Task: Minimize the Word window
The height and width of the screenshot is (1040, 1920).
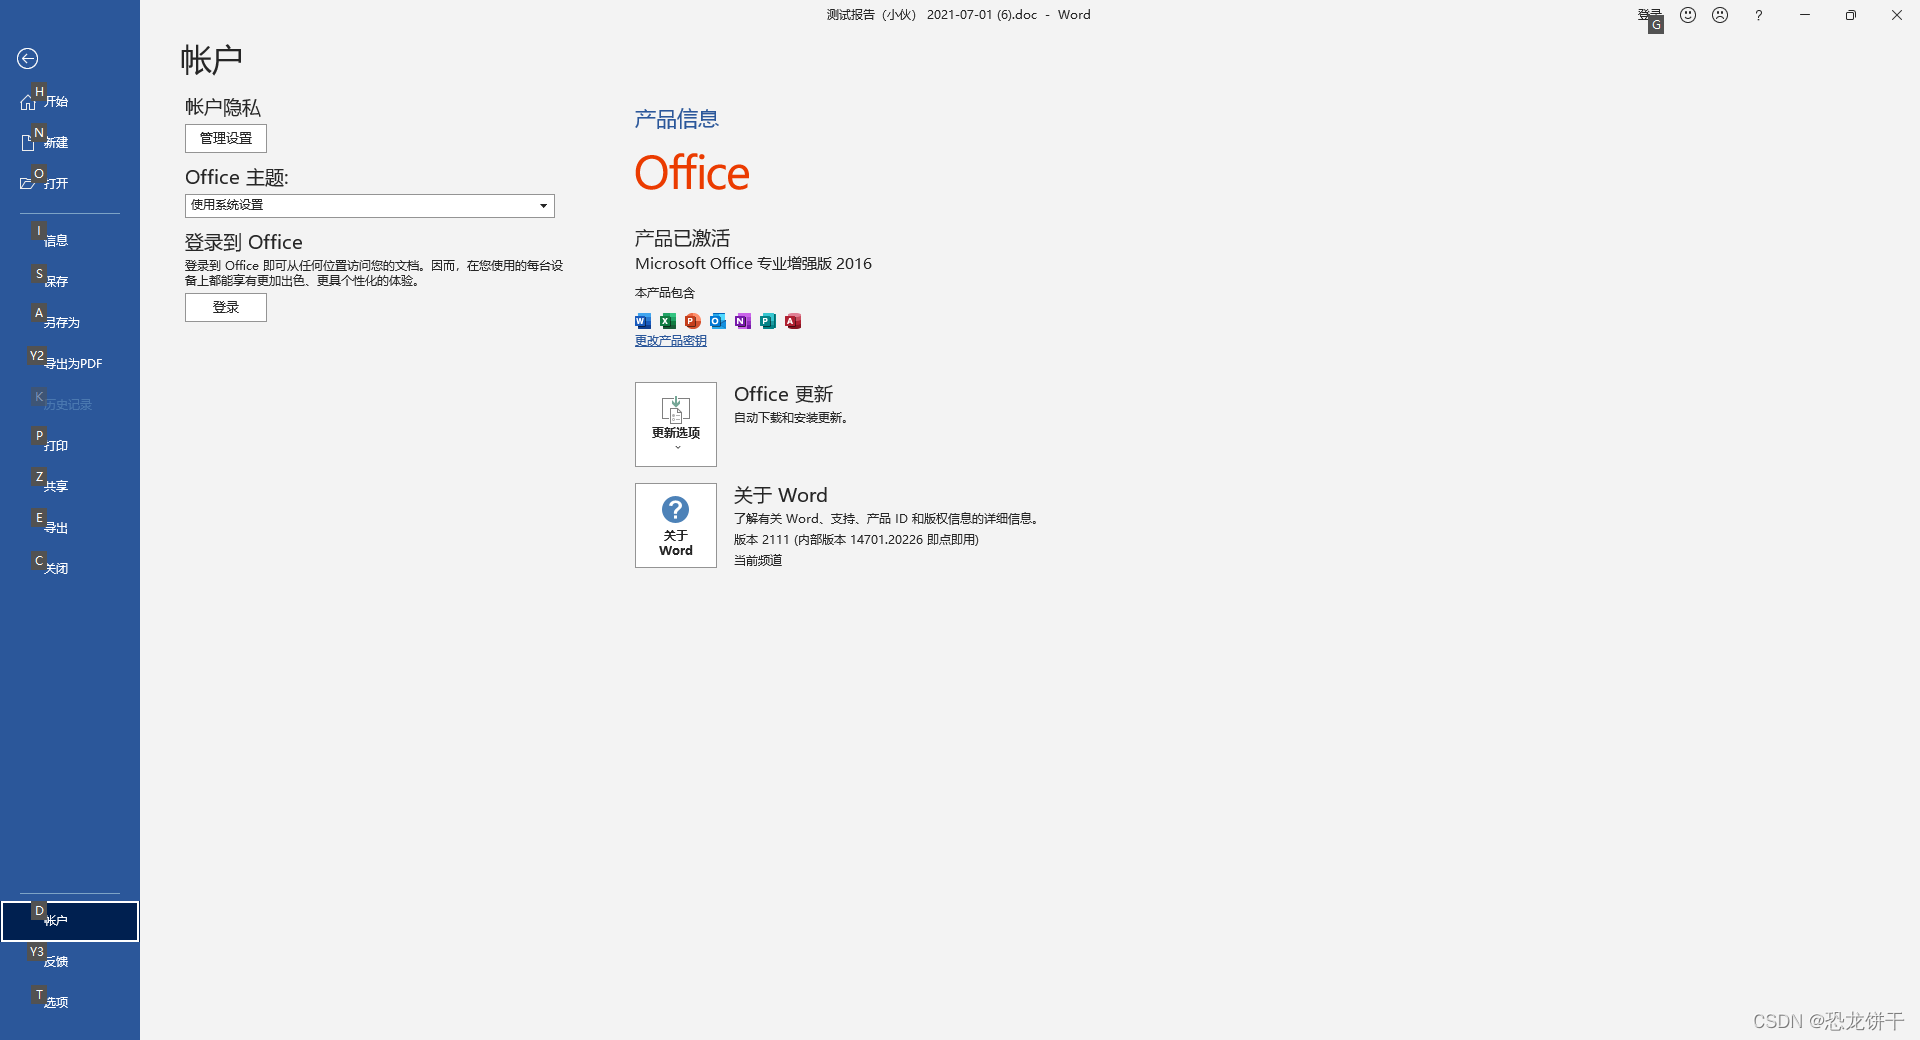Action: [1805, 15]
